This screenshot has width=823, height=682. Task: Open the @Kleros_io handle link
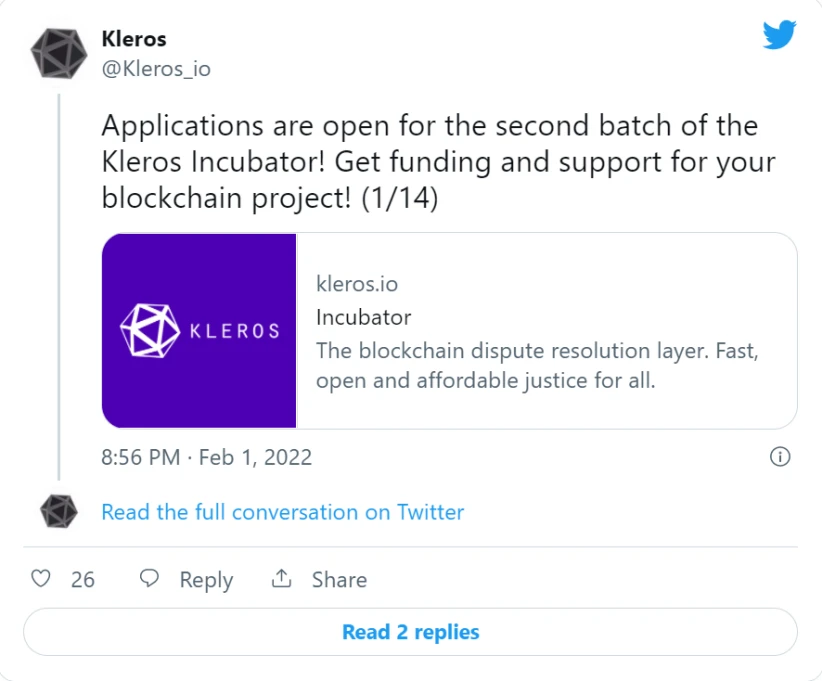(x=156, y=69)
